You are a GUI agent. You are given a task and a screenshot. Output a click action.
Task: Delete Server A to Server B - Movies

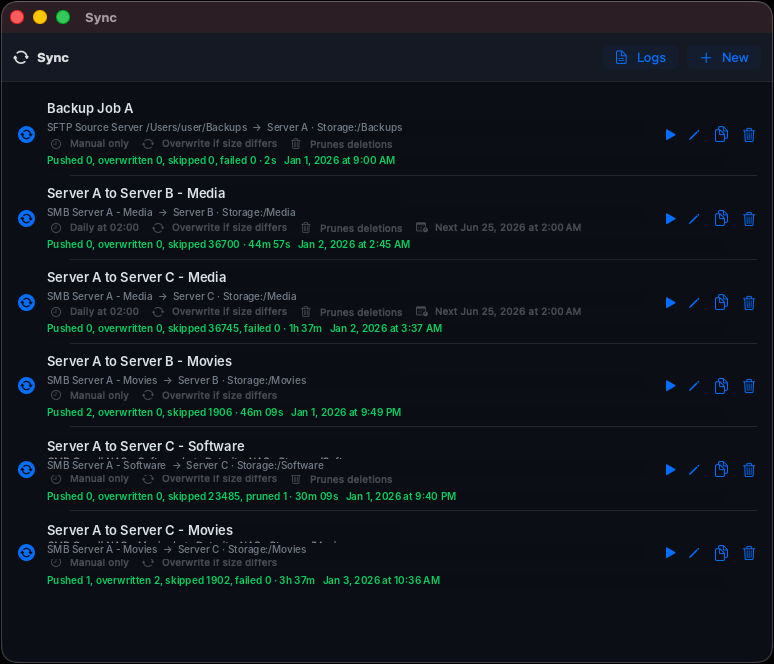749,386
